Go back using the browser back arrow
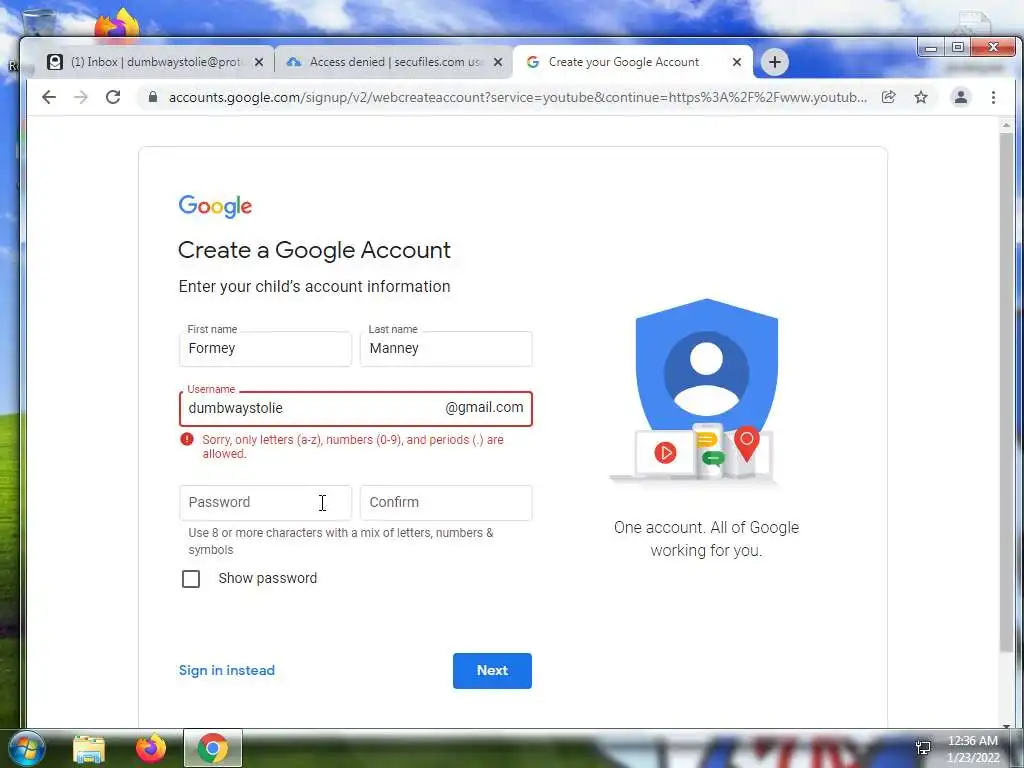The height and width of the screenshot is (768, 1024). tap(49, 97)
